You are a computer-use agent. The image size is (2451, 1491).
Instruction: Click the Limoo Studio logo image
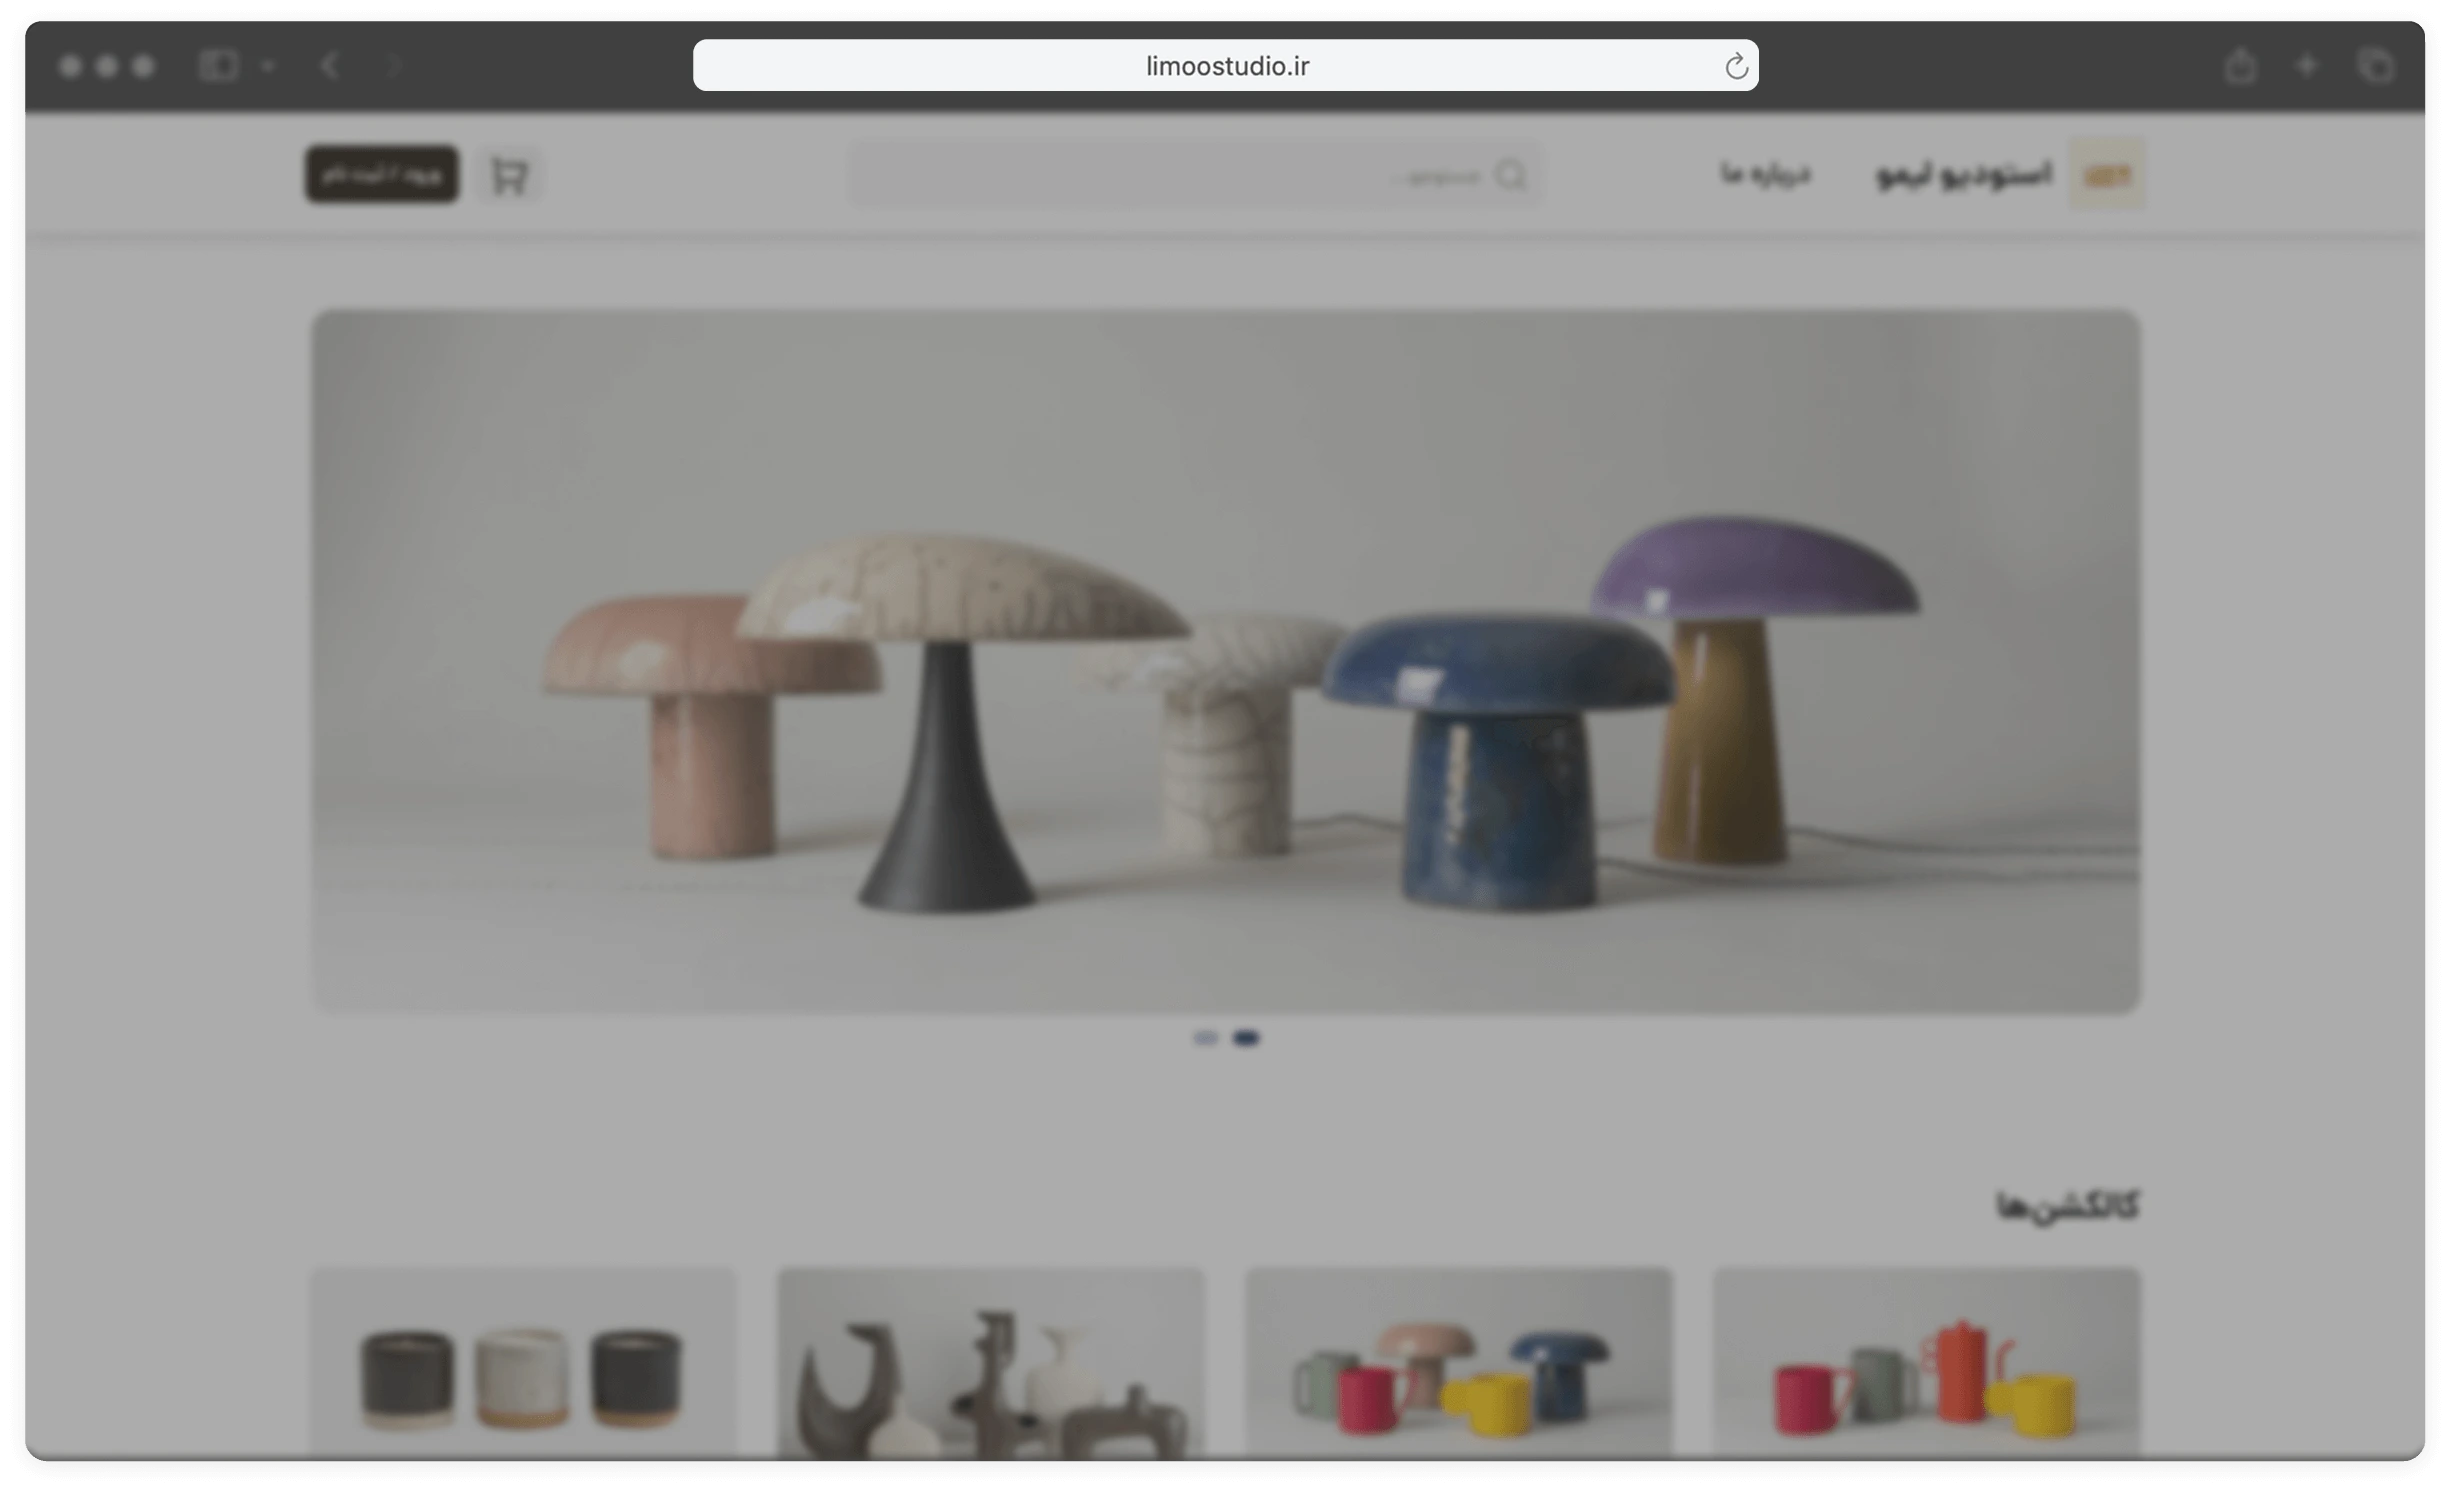(2106, 174)
